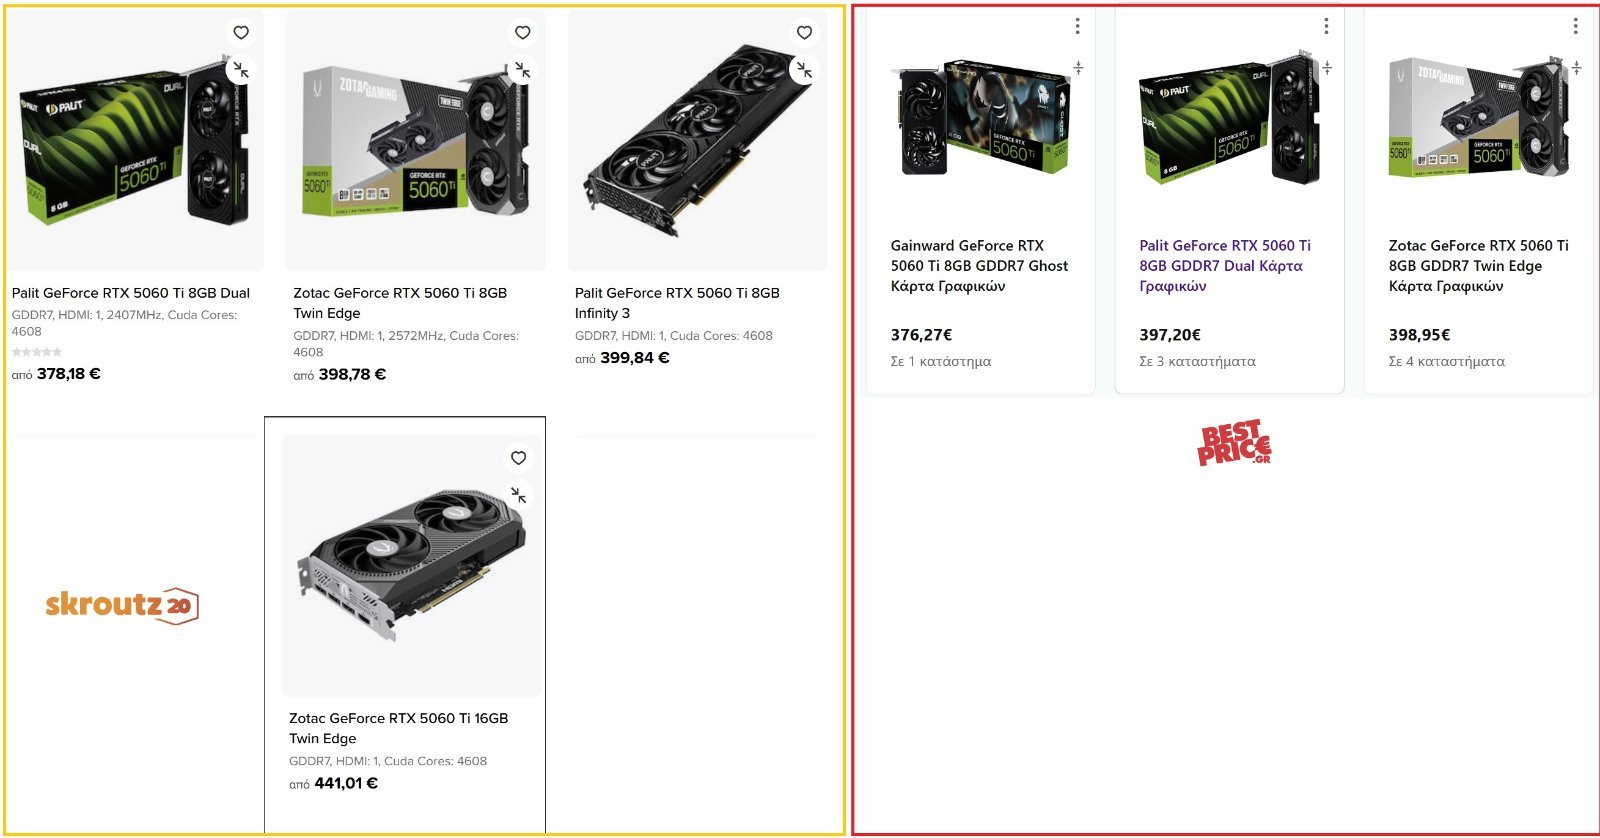
Task: Open purple Palit GeForce RTX 5060 Ti link
Action: [x=1224, y=265]
